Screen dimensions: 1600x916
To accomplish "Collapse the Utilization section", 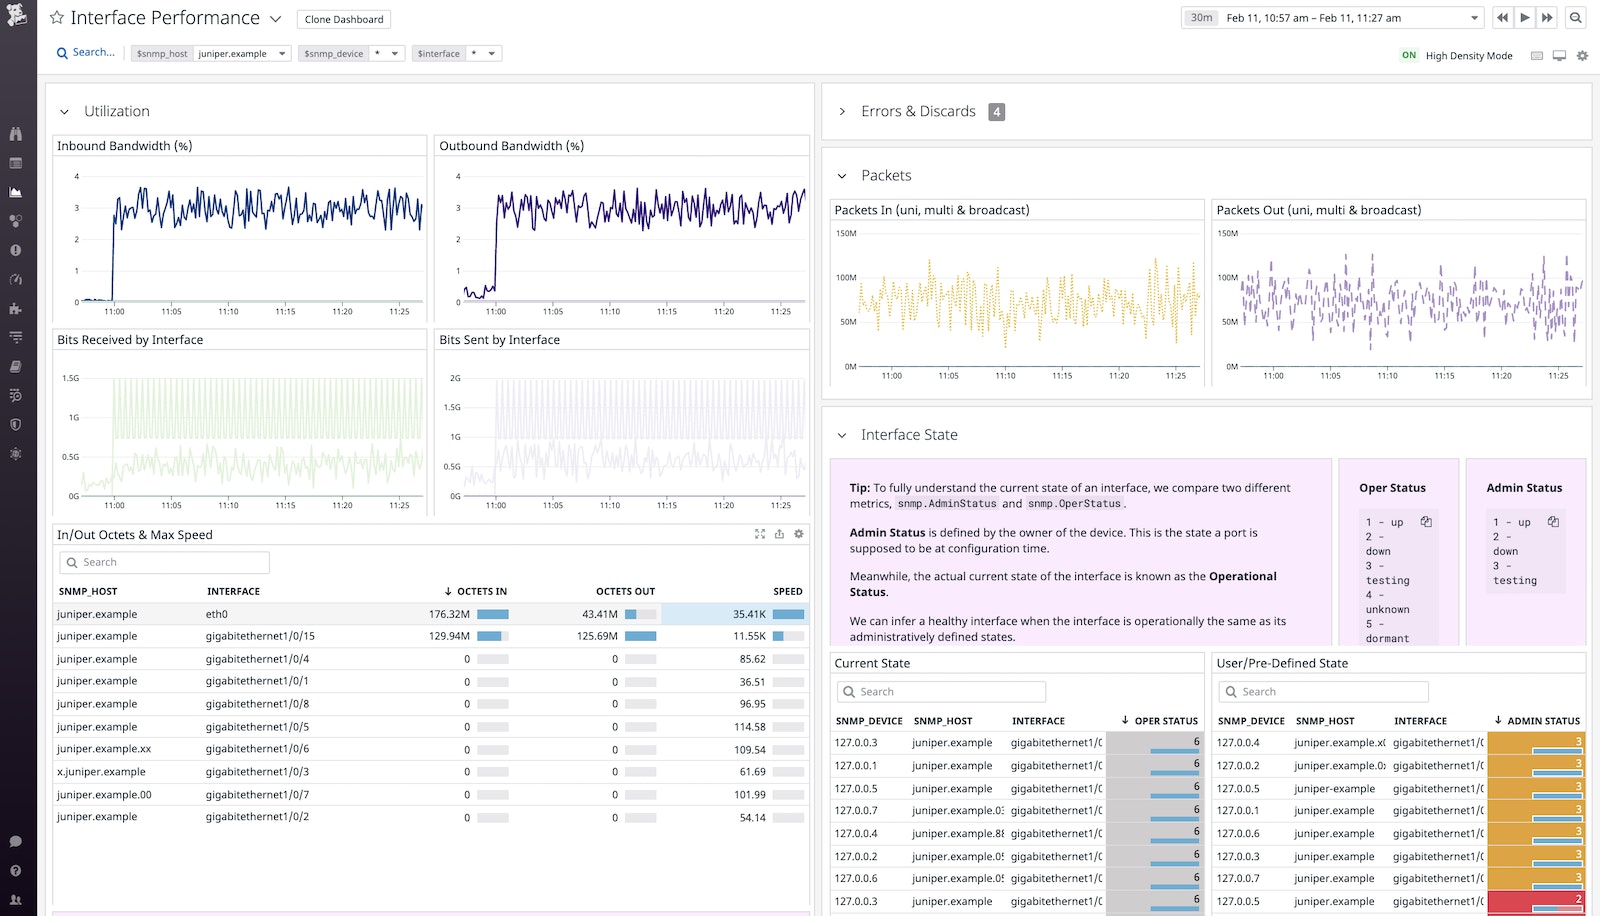I will click(64, 111).
